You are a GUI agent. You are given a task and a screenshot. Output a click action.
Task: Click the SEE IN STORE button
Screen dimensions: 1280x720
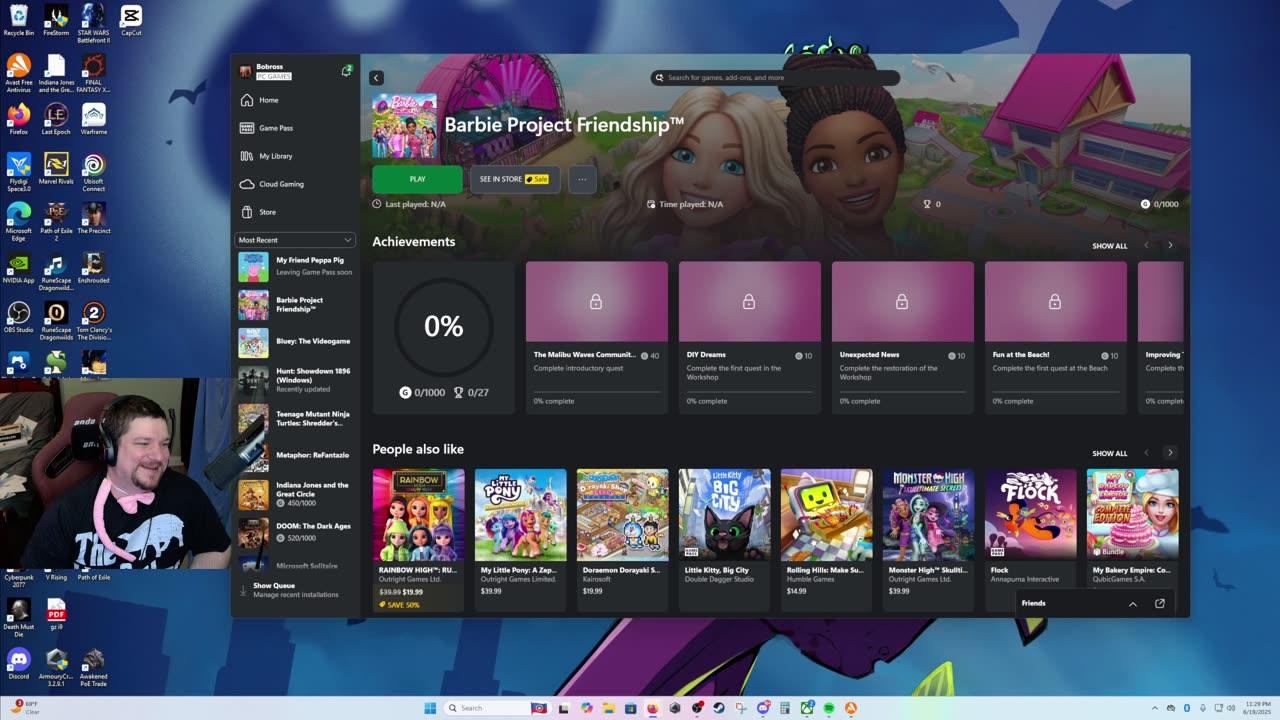(x=514, y=179)
